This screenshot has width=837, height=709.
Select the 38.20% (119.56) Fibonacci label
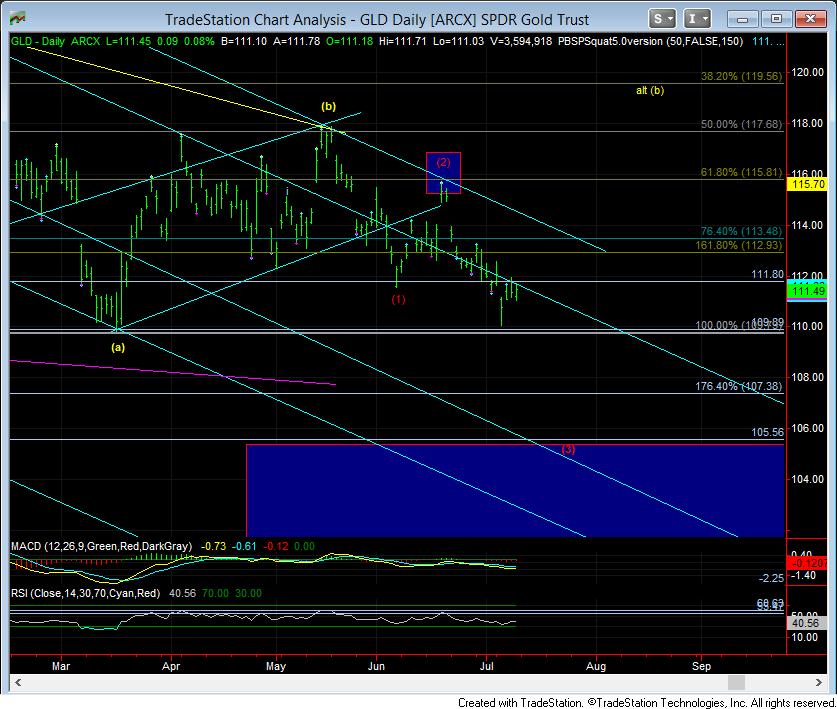tap(741, 76)
